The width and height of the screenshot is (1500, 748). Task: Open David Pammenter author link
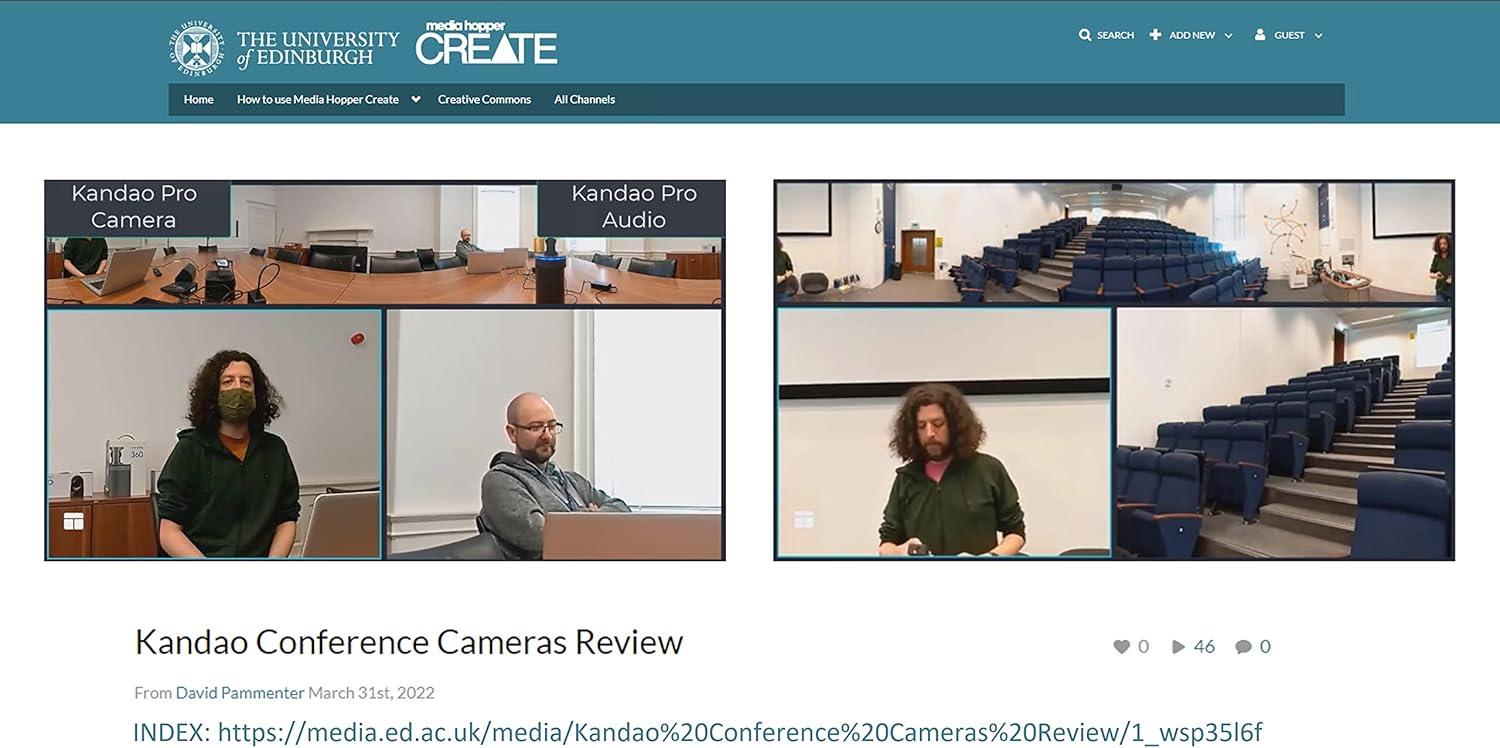click(x=240, y=692)
